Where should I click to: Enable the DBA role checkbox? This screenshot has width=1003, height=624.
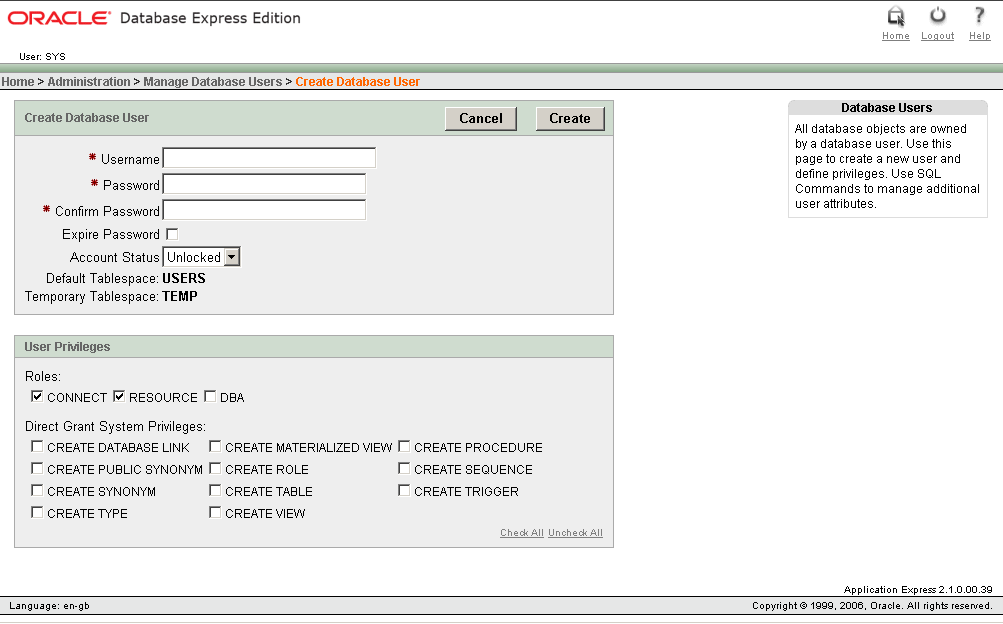[210, 396]
